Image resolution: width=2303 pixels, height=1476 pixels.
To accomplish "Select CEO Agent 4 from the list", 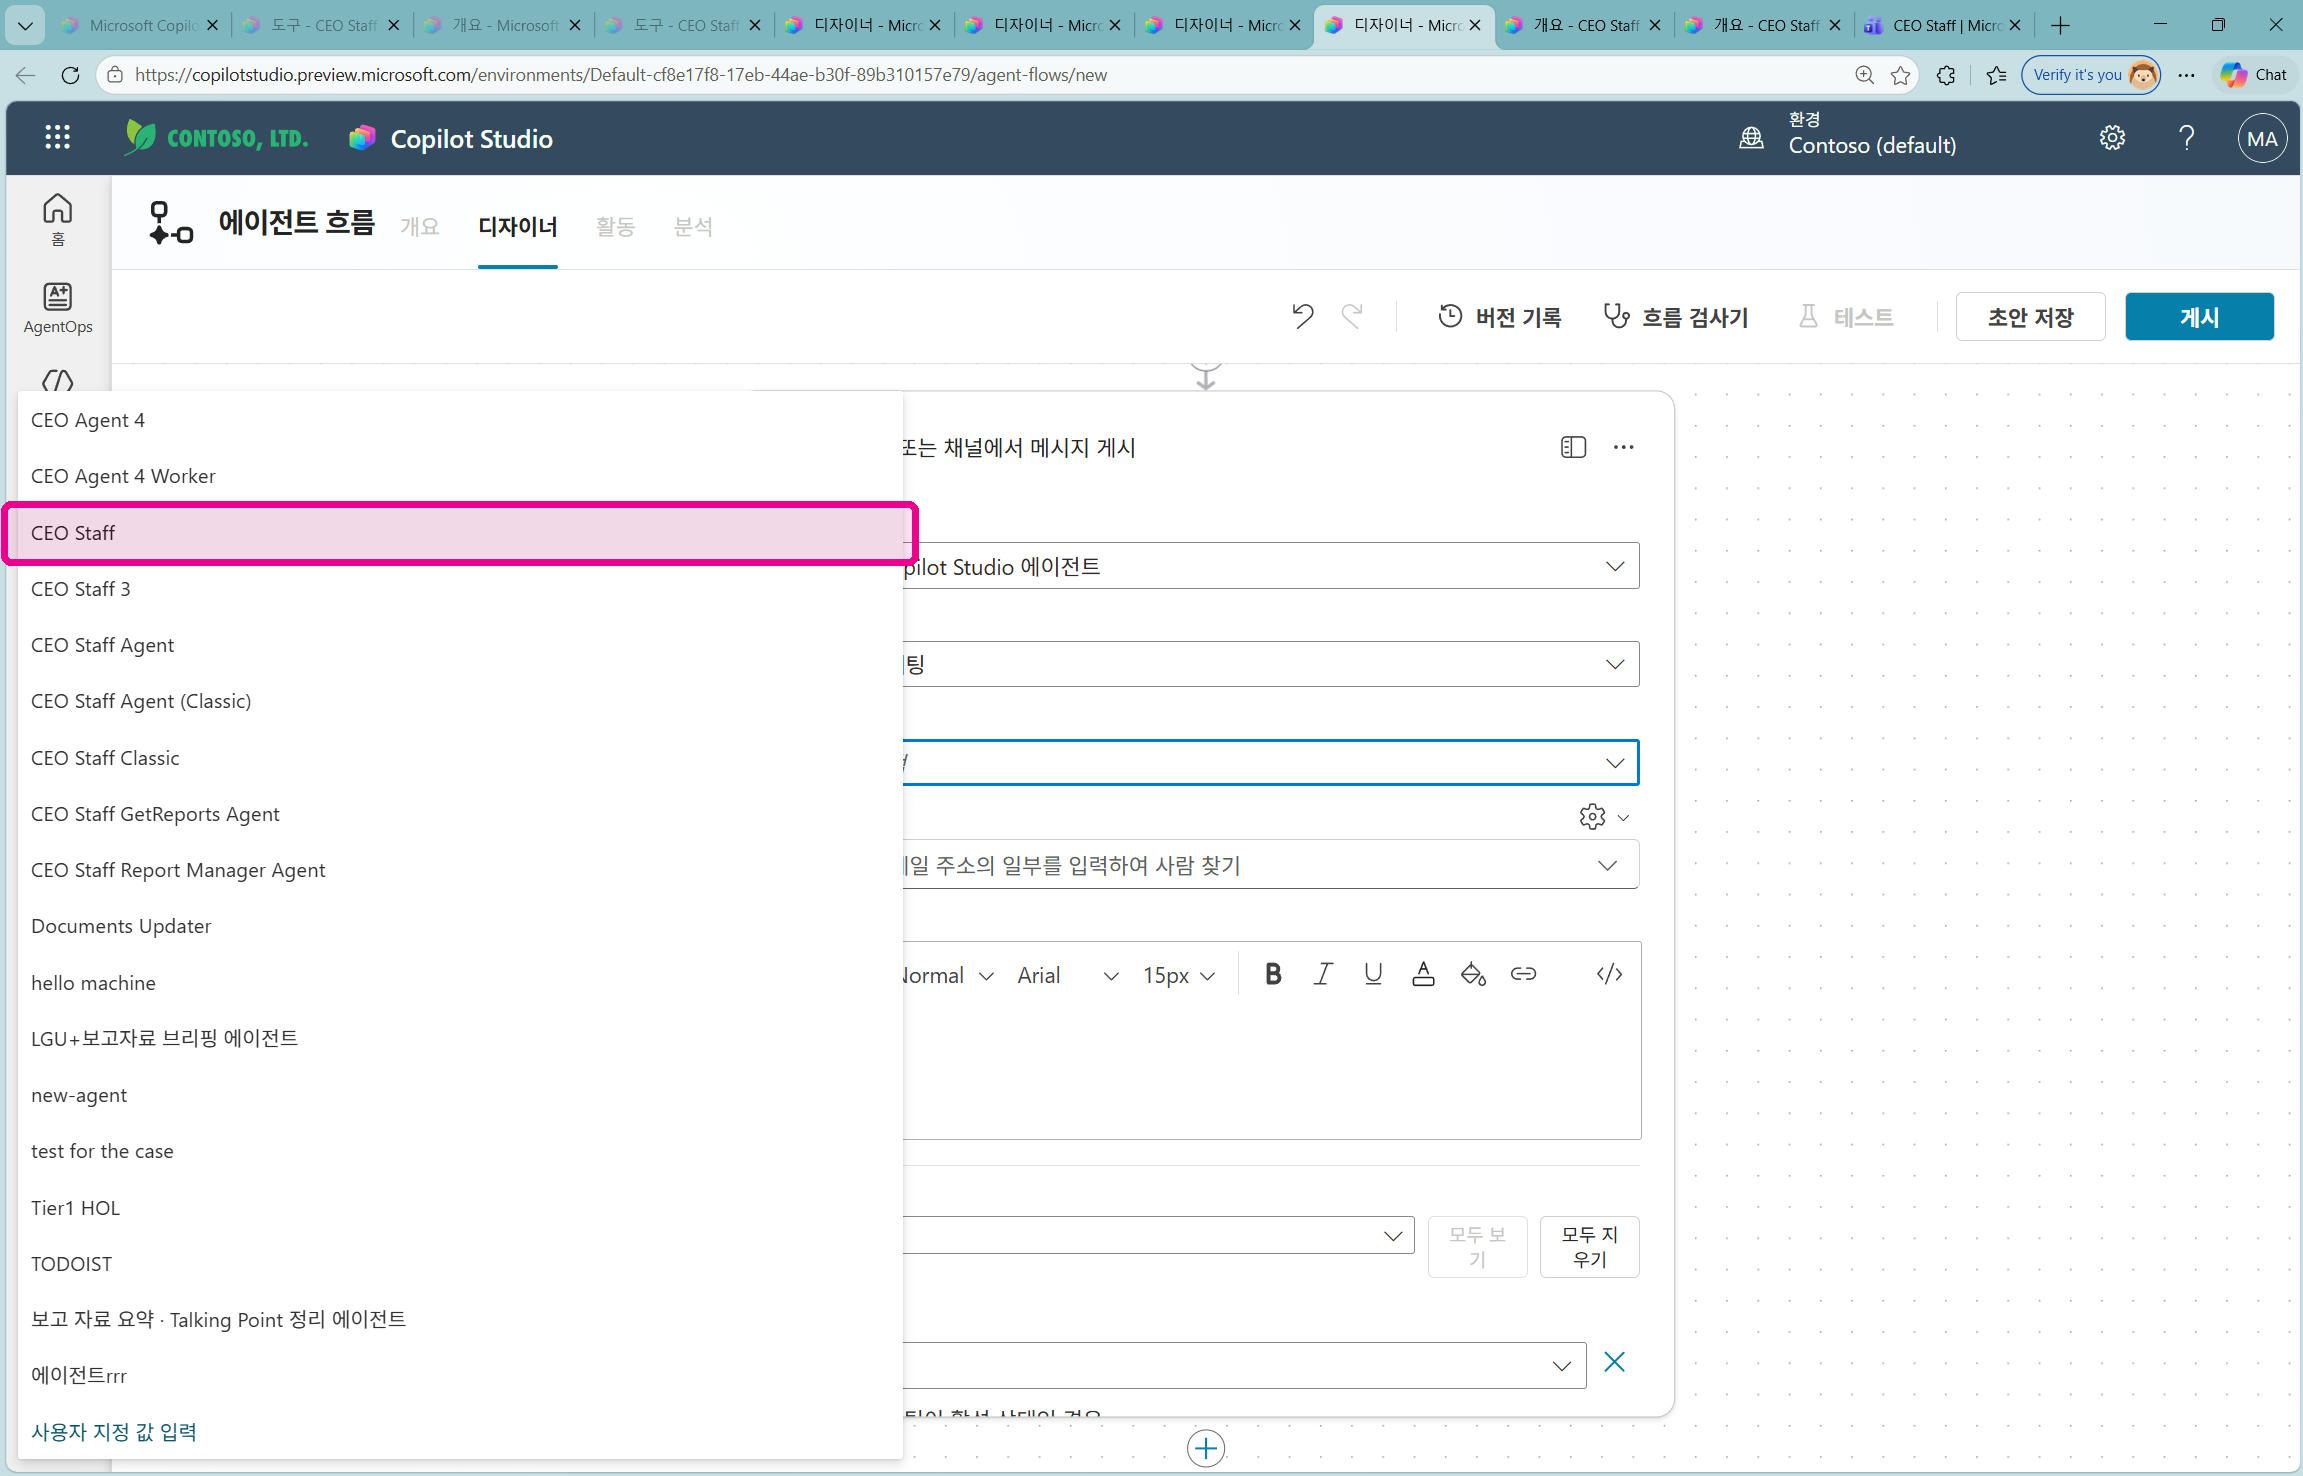I will tap(460, 420).
